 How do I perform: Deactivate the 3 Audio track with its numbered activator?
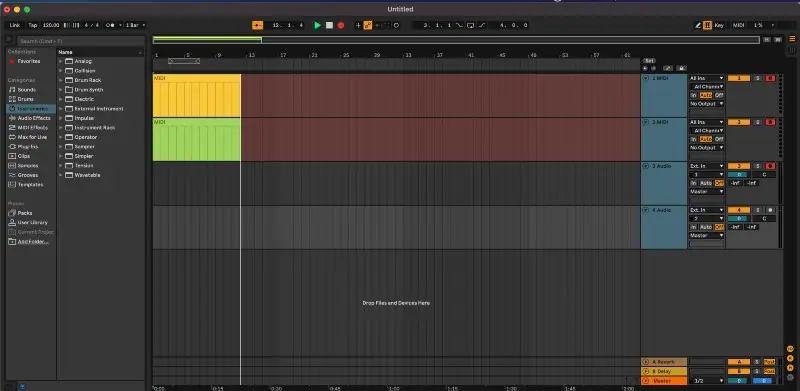point(739,166)
